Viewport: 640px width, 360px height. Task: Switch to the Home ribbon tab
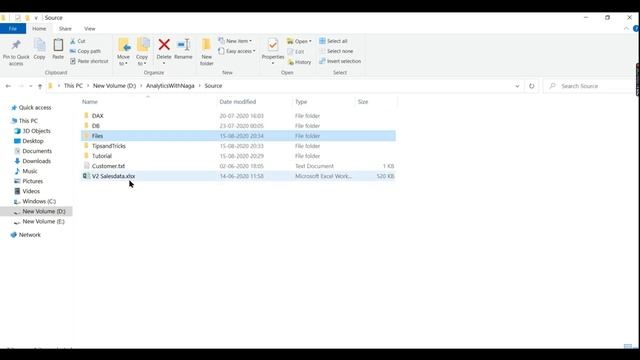point(39,29)
